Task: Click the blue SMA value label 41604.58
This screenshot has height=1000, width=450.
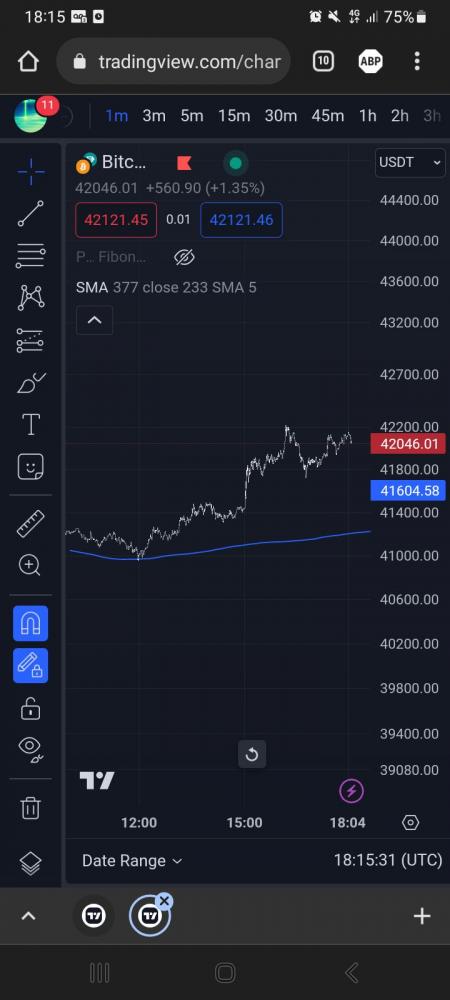Action: [x=408, y=490]
